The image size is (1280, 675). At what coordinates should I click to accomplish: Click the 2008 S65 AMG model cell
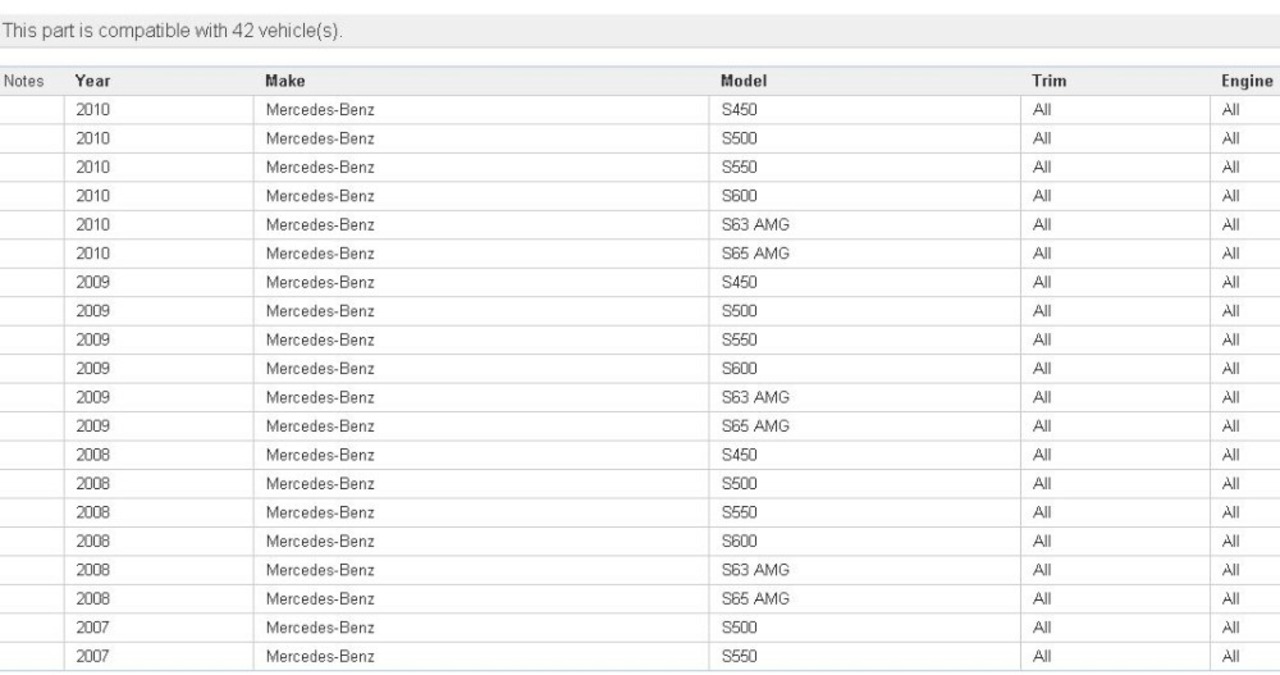tap(865, 599)
